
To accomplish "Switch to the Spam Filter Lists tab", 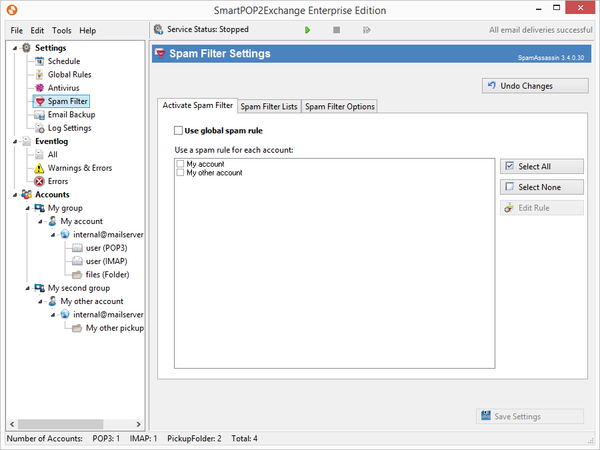I will 268,106.
